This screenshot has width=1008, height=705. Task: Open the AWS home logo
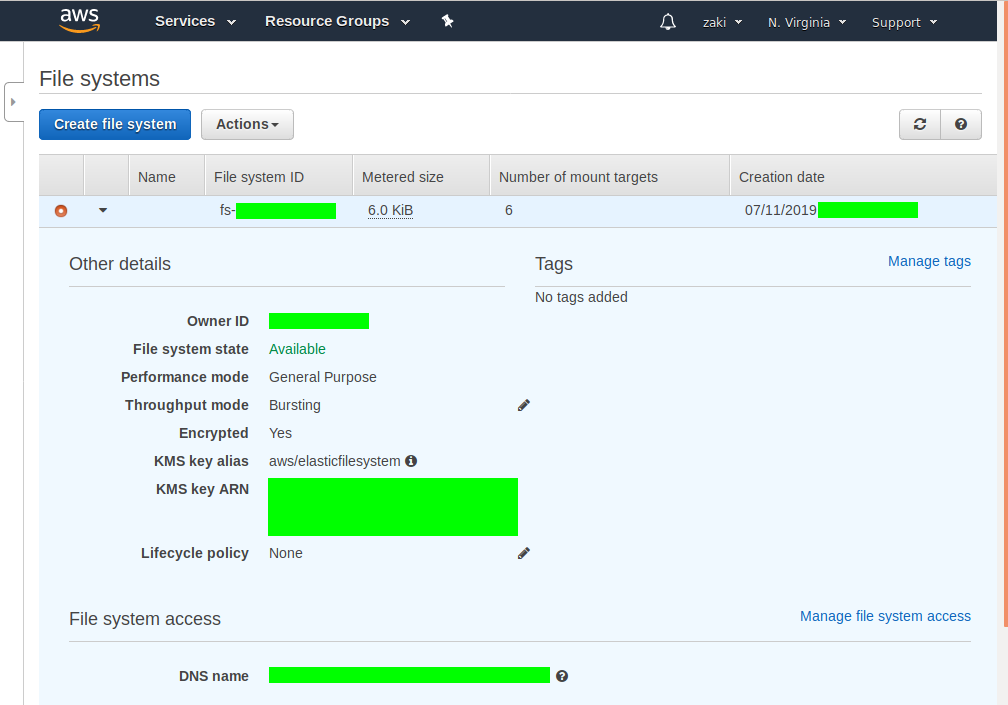point(80,21)
